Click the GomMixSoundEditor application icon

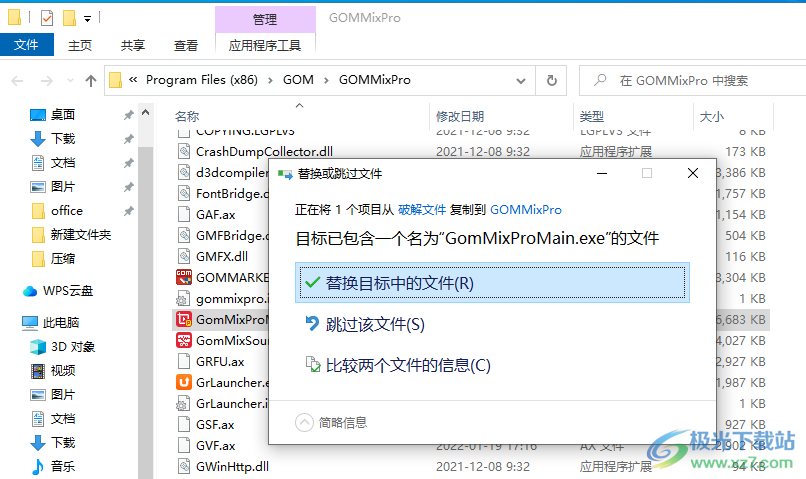[184, 341]
